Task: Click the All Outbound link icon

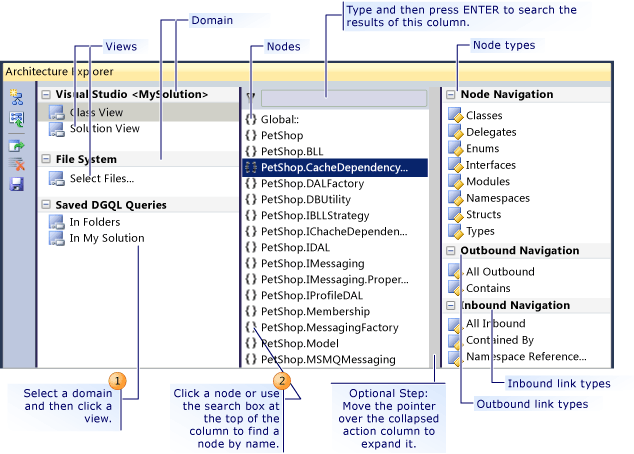Action: (x=455, y=271)
